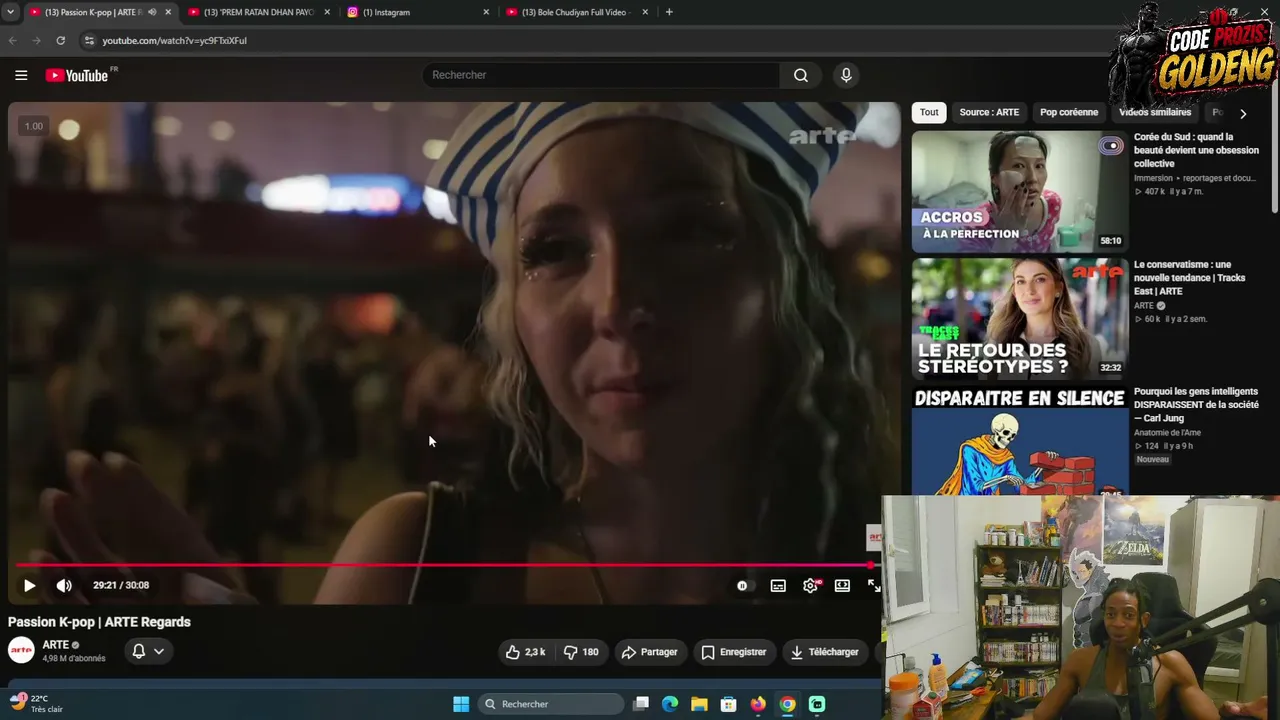Open File Explorer from the taskbar
This screenshot has width=1280, height=720.
(699, 704)
